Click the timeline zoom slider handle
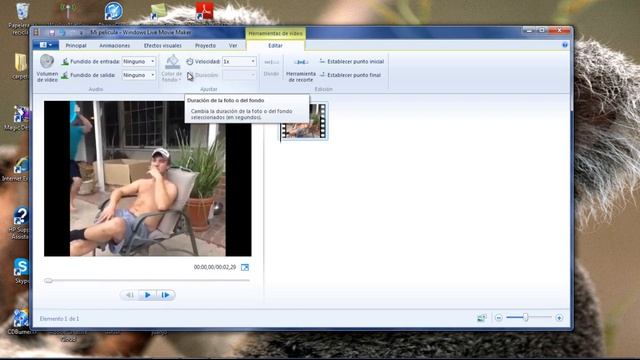The width and height of the screenshot is (640, 360). coord(526,317)
